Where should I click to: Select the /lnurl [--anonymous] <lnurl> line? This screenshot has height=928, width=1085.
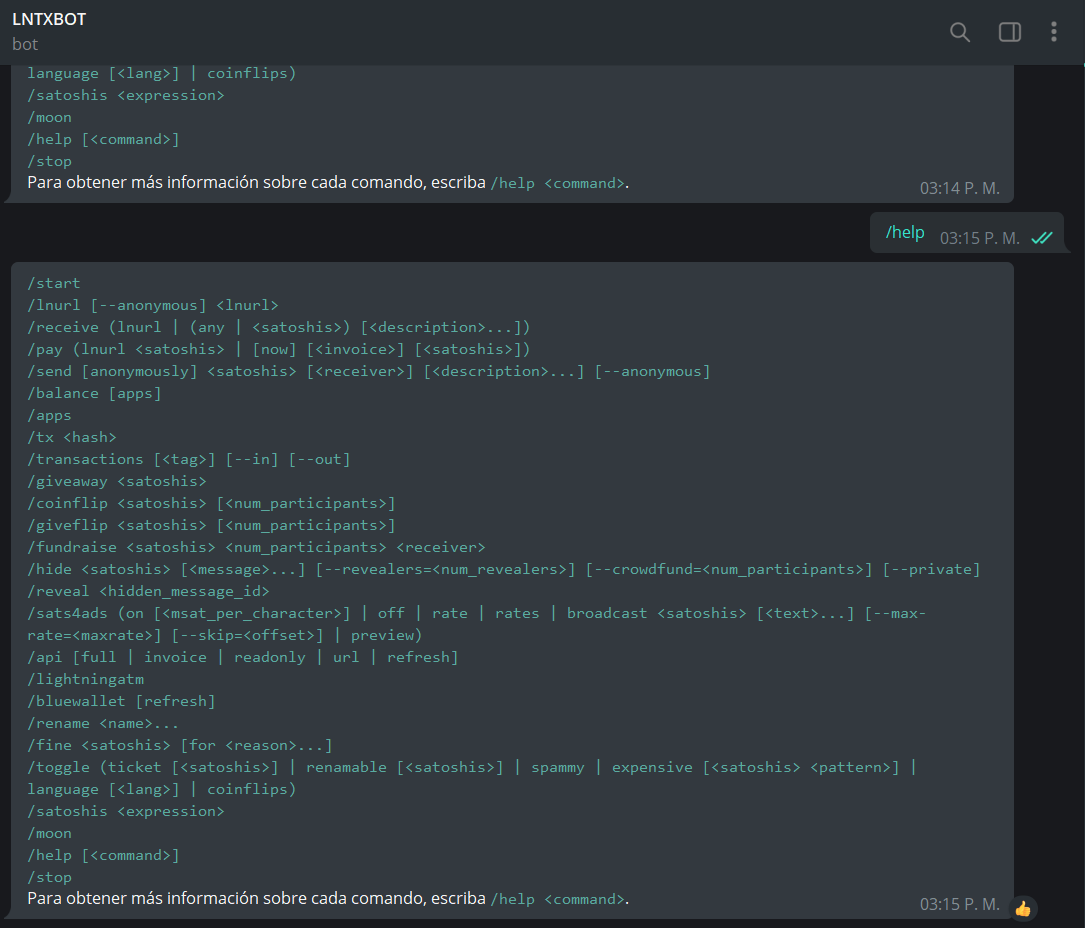[153, 305]
